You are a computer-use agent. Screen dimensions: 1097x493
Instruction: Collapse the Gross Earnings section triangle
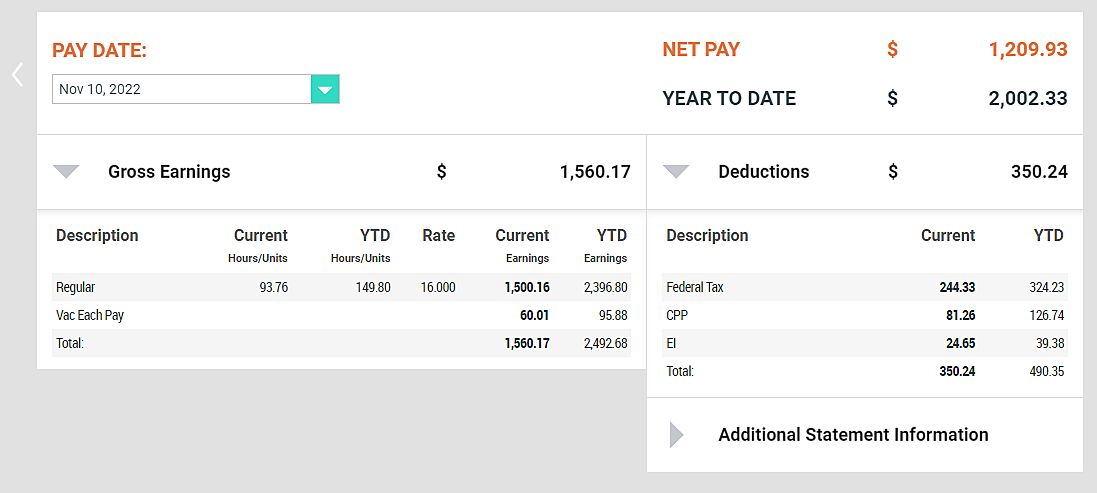(66, 172)
